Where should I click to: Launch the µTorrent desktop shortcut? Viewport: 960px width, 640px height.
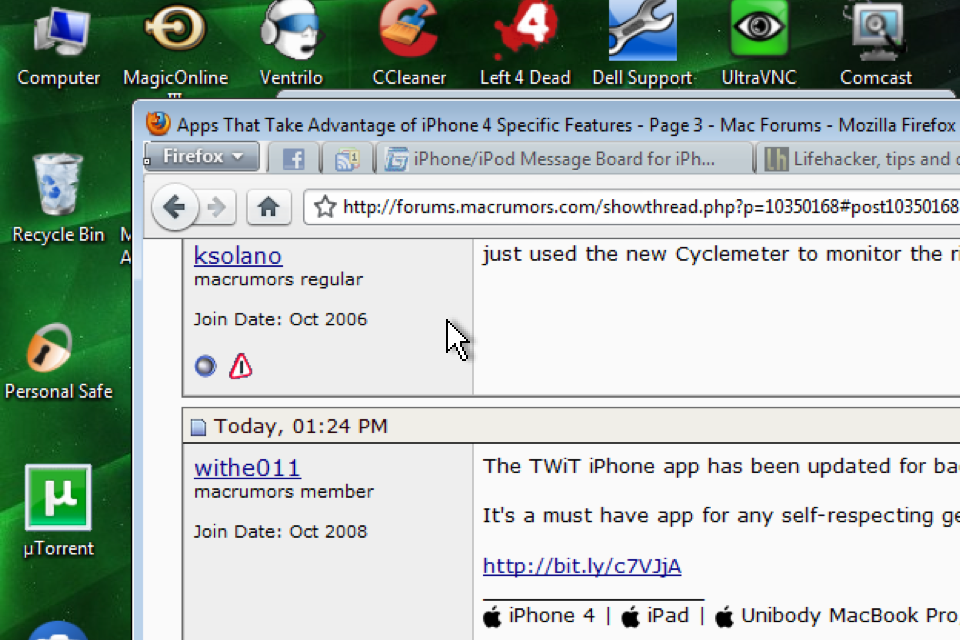[x=58, y=511]
